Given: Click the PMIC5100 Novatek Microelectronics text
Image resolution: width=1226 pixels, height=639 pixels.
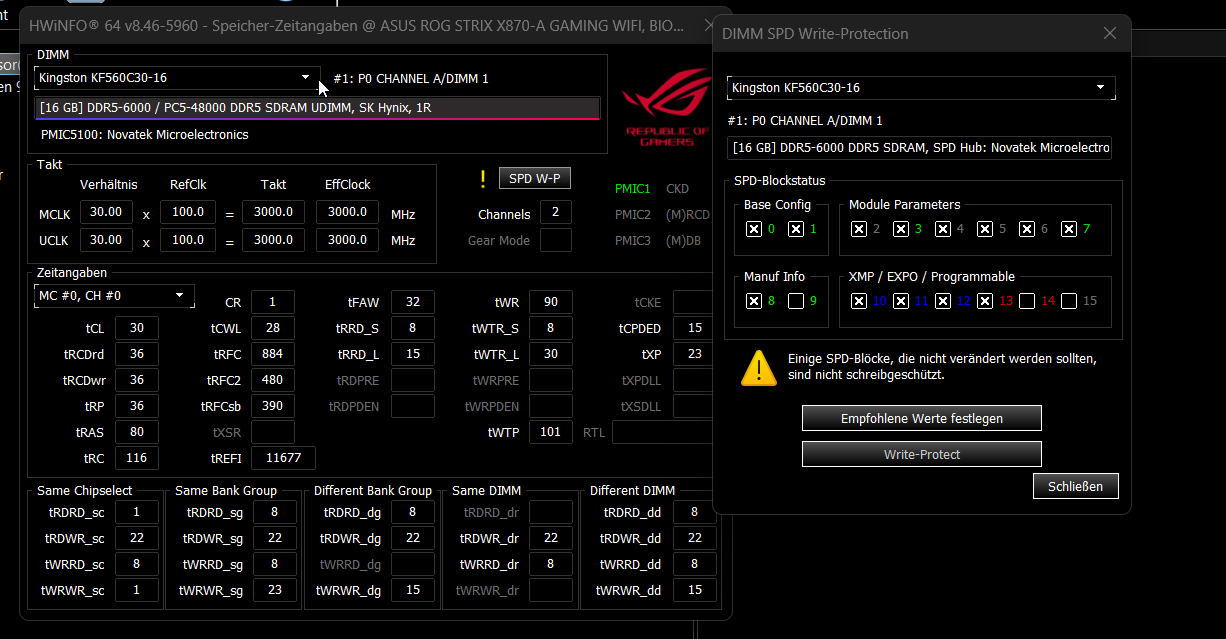Looking at the screenshot, I should 145,134.
